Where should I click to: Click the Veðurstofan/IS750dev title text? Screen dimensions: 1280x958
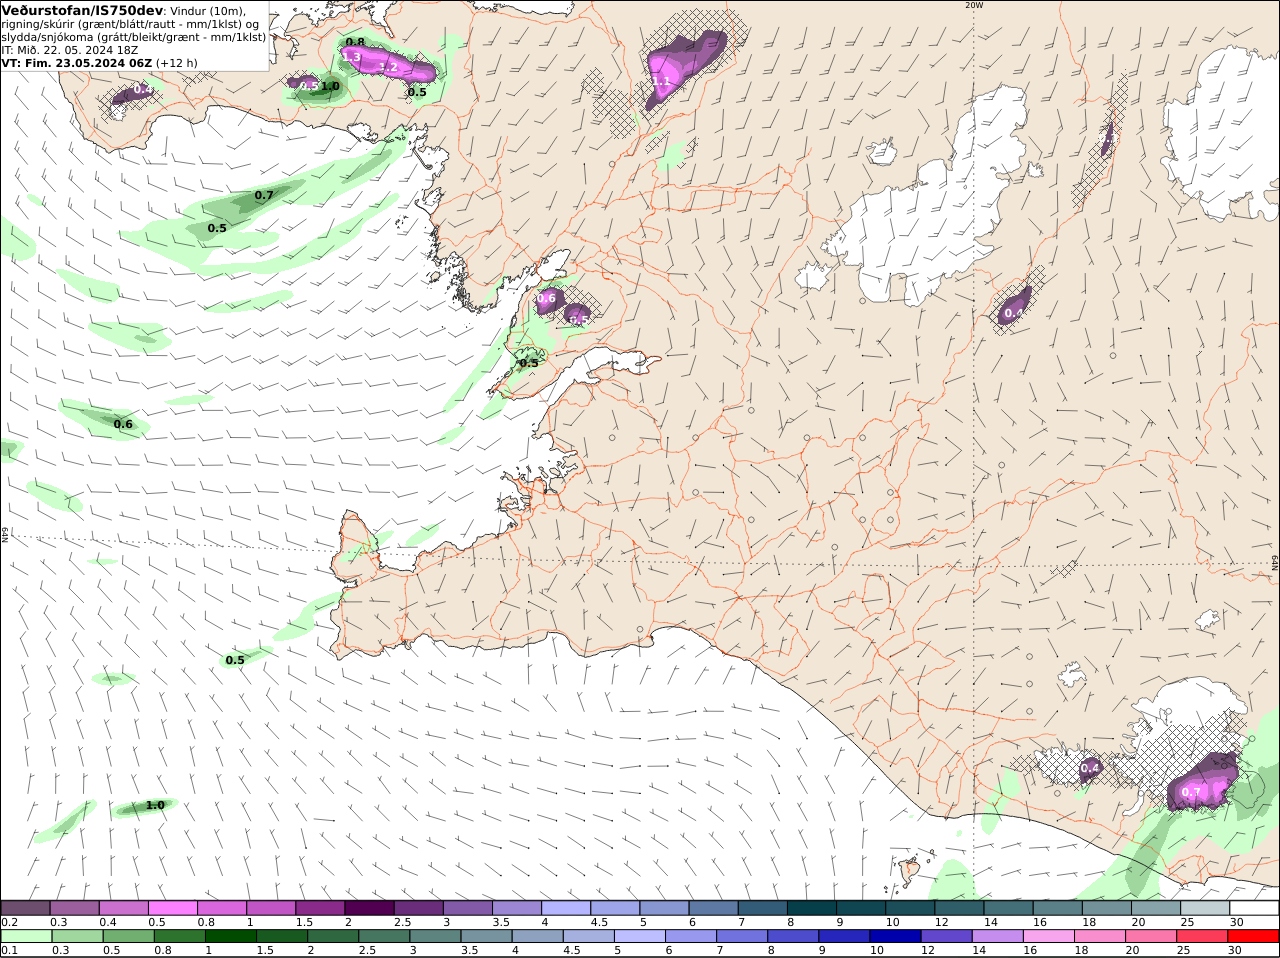[82, 10]
